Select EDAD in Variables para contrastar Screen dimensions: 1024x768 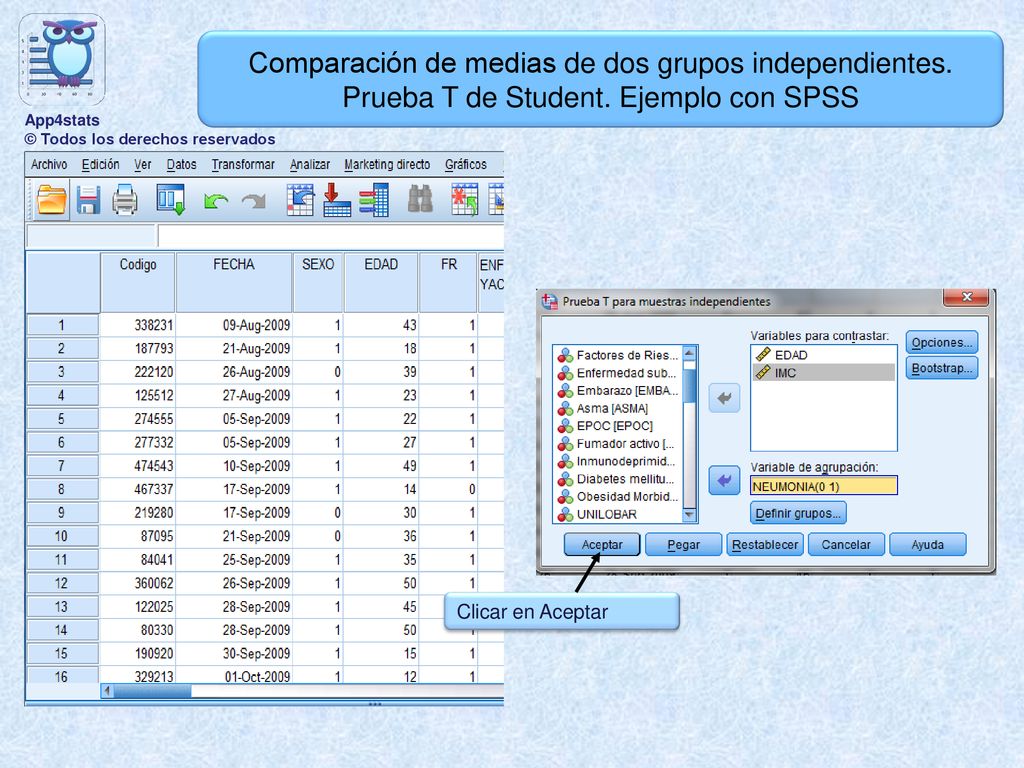click(x=824, y=355)
